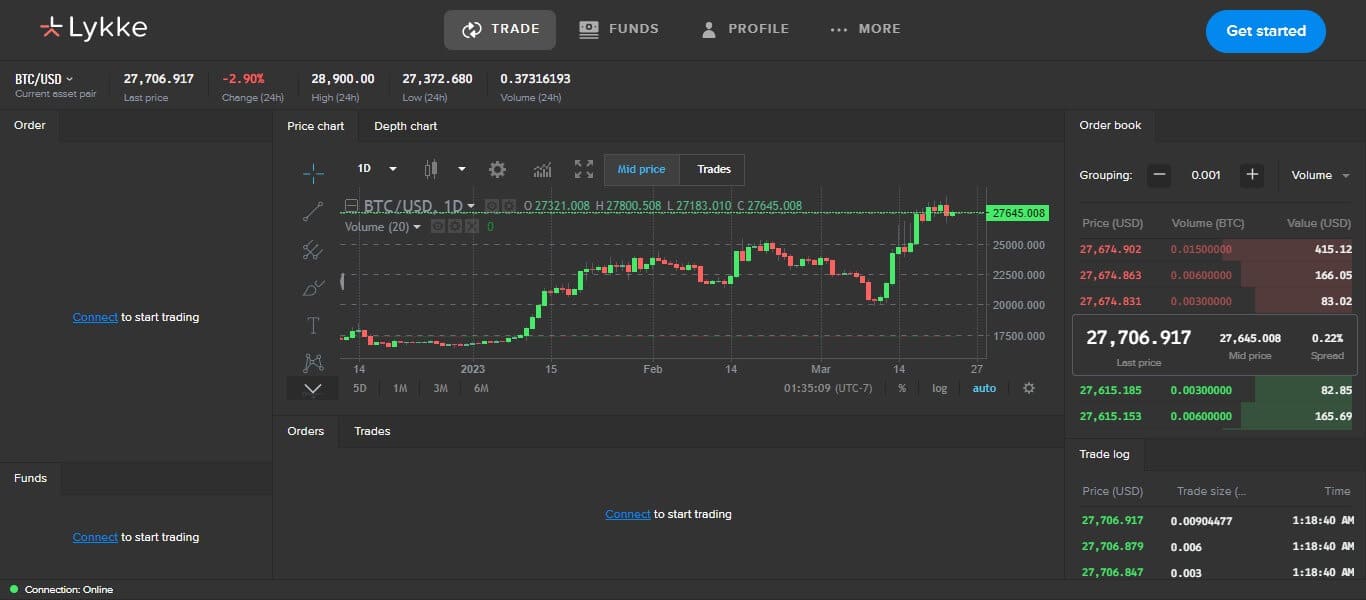Enable logarithmic price scale
The width and height of the screenshot is (1366, 600).
[x=938, y=388]
